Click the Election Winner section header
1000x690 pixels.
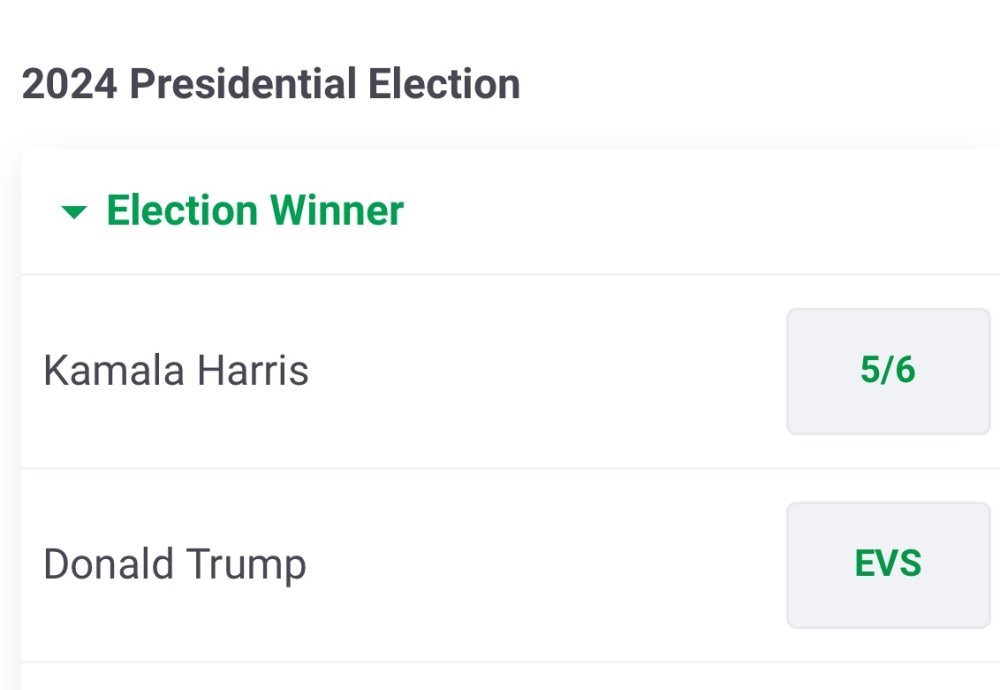[x=255, y=211]
